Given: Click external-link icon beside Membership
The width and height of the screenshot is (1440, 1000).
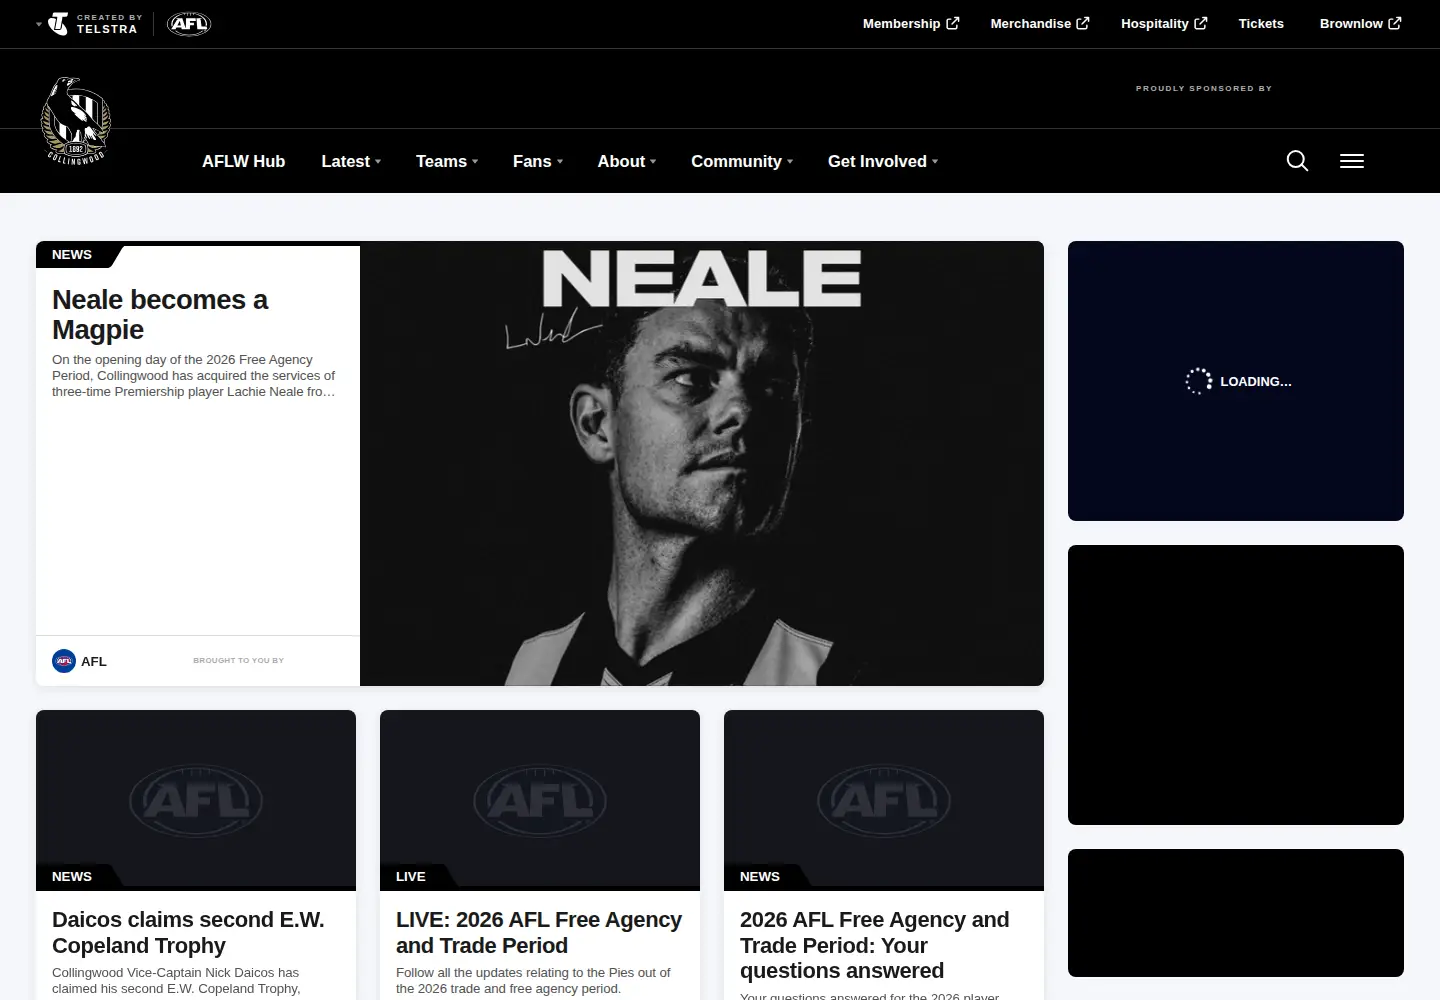Looking at the screenshot, I should pos(953,23).
